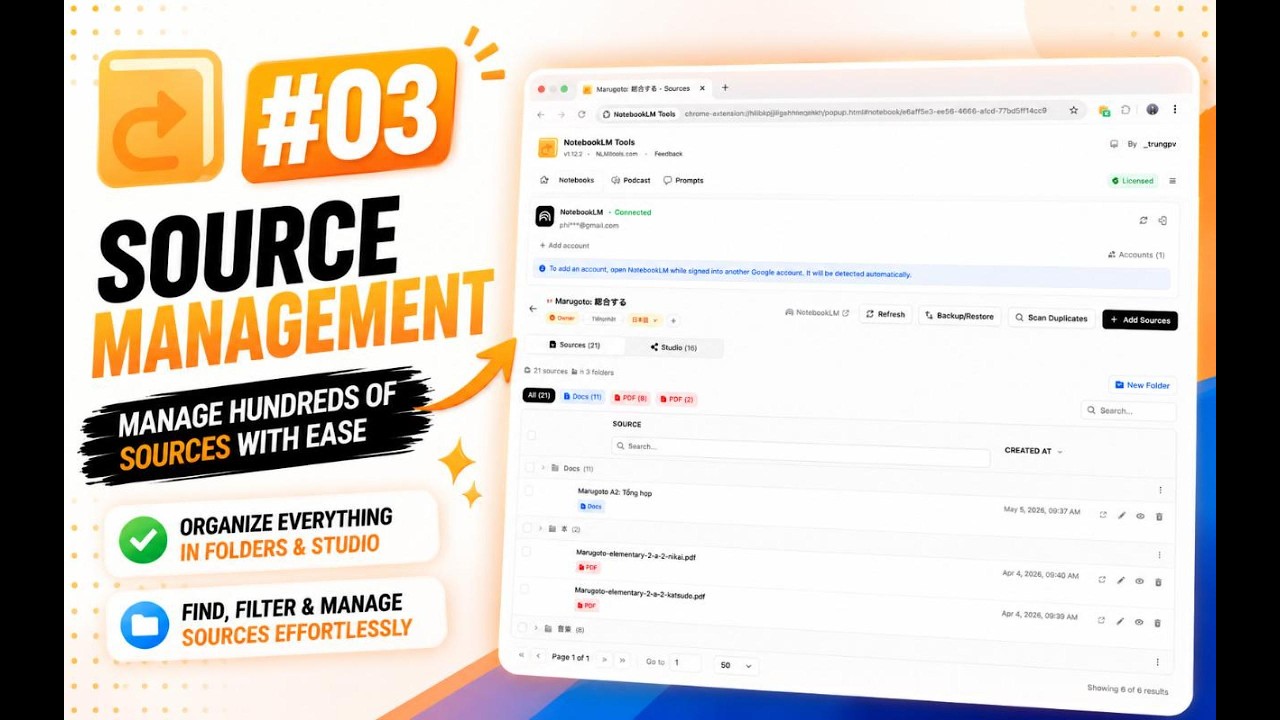Viewport: 1280px width, 720px height.
Task: Open the NotebookLM external link
Action: point(818,313)
